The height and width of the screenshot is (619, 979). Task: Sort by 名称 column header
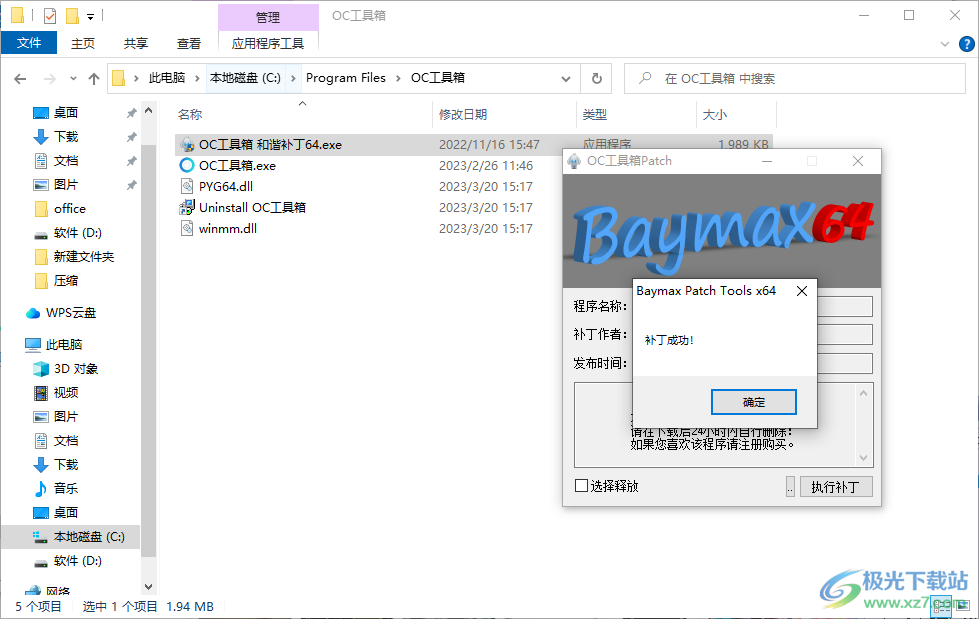click(x=190, y=115)
